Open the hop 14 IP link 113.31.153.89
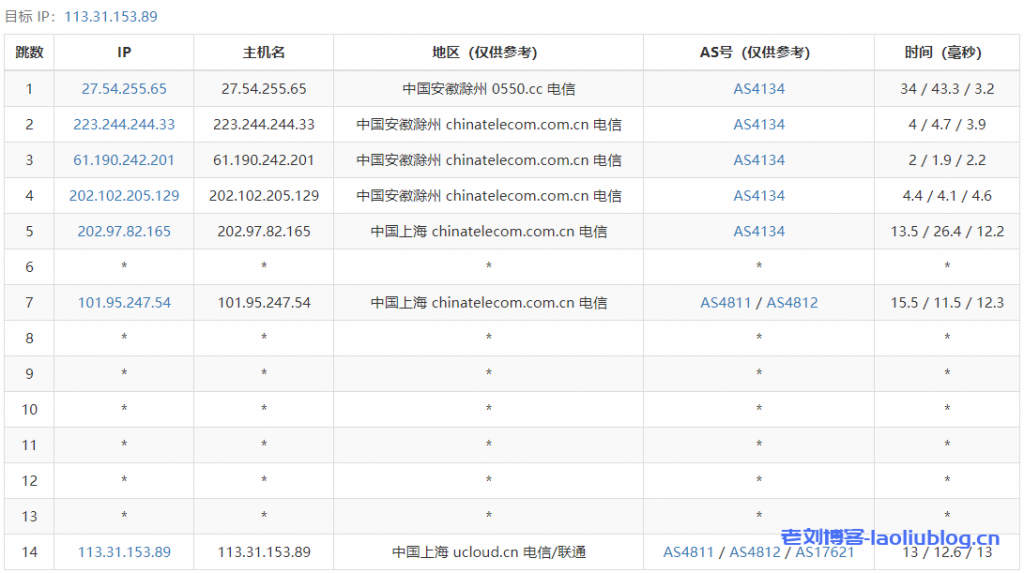 coord(124,552)
